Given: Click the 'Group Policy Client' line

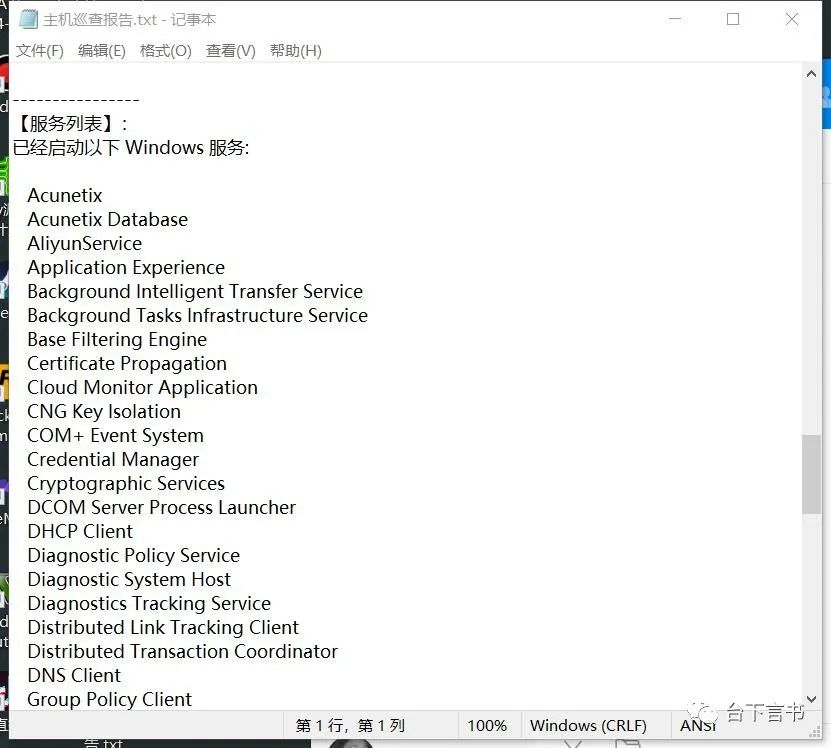Looking at the screenshot, I should [110, 700].
